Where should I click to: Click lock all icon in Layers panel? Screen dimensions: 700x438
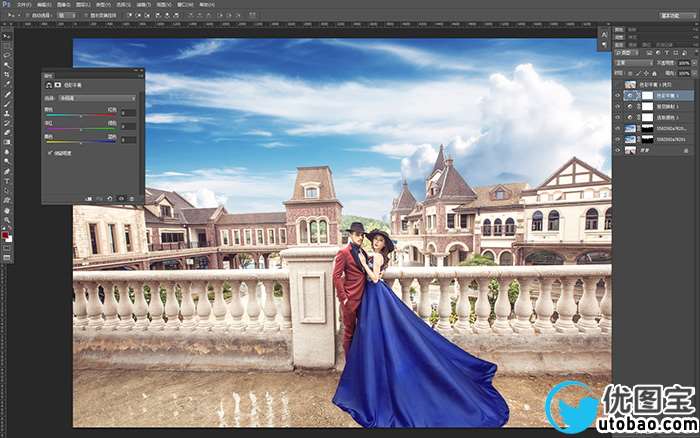(x=654, y=73)
